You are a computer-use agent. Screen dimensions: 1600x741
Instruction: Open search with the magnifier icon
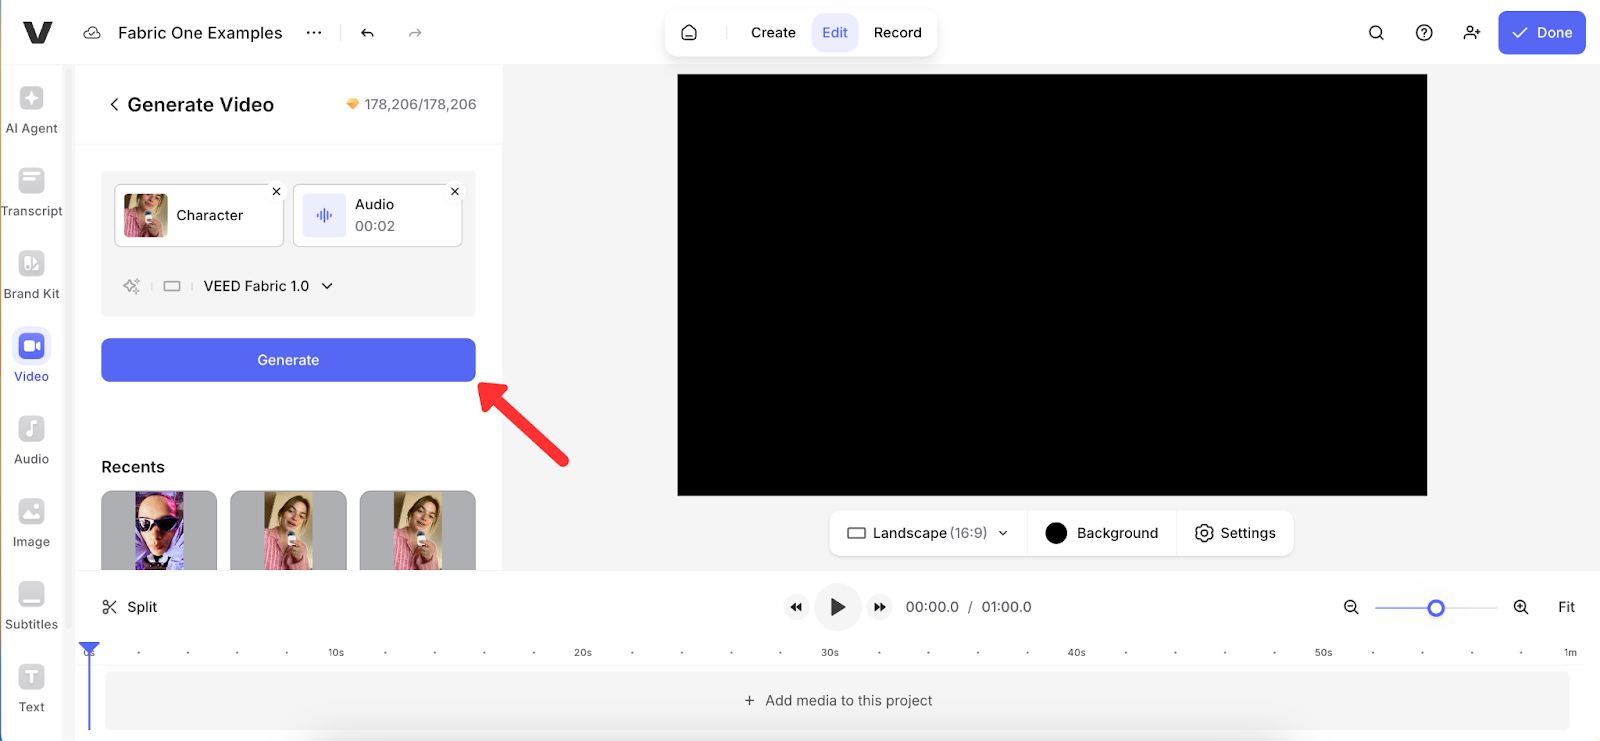pos(1376,33)
